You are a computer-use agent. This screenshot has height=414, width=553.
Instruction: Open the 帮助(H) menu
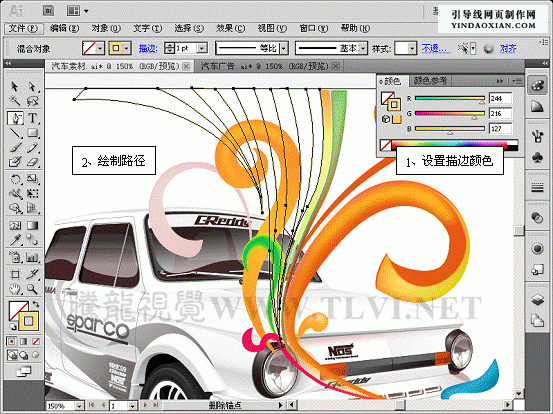click(x=355, y=29)
